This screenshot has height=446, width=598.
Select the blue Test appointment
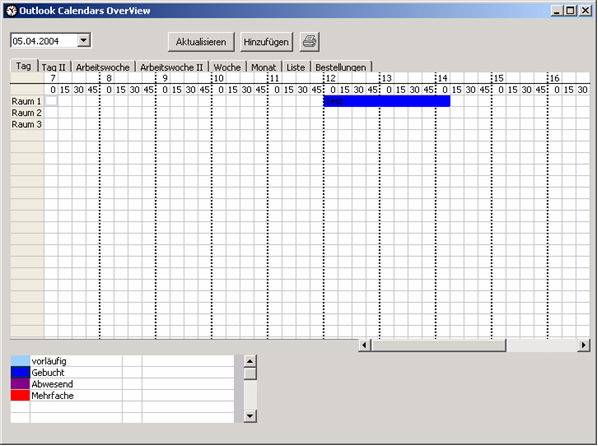[387, 101]
